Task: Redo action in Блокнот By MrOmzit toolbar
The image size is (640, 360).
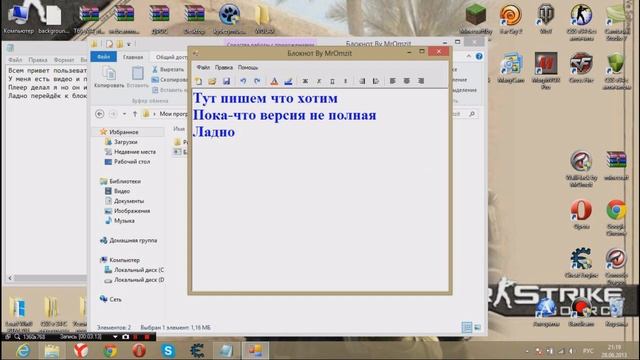Action: coord(257,81)
